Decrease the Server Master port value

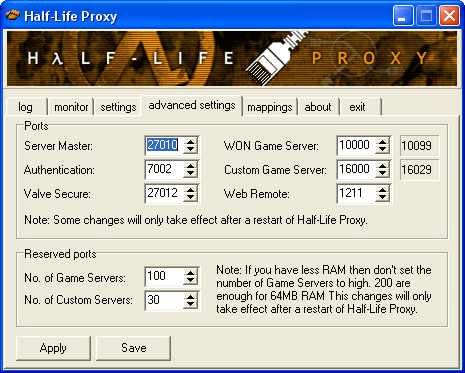click(190, 150)
